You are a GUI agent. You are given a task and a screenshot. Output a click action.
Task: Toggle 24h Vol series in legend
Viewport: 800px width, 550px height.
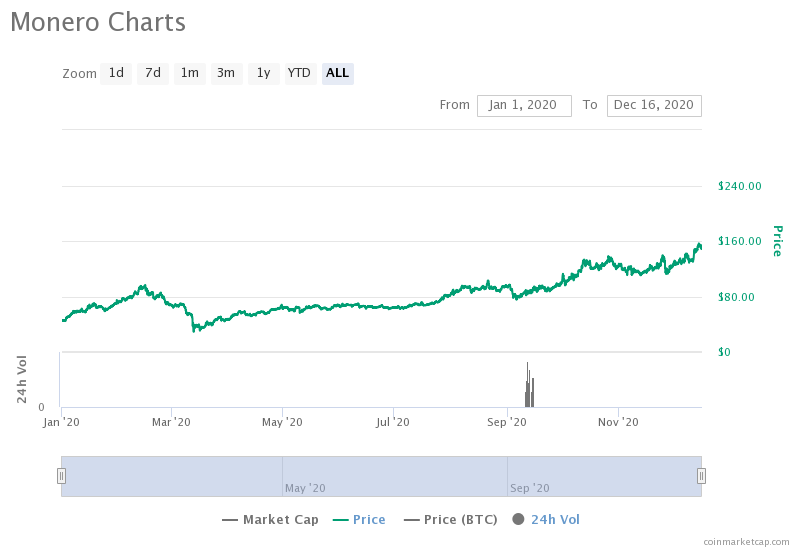click(x=546, y=519)
